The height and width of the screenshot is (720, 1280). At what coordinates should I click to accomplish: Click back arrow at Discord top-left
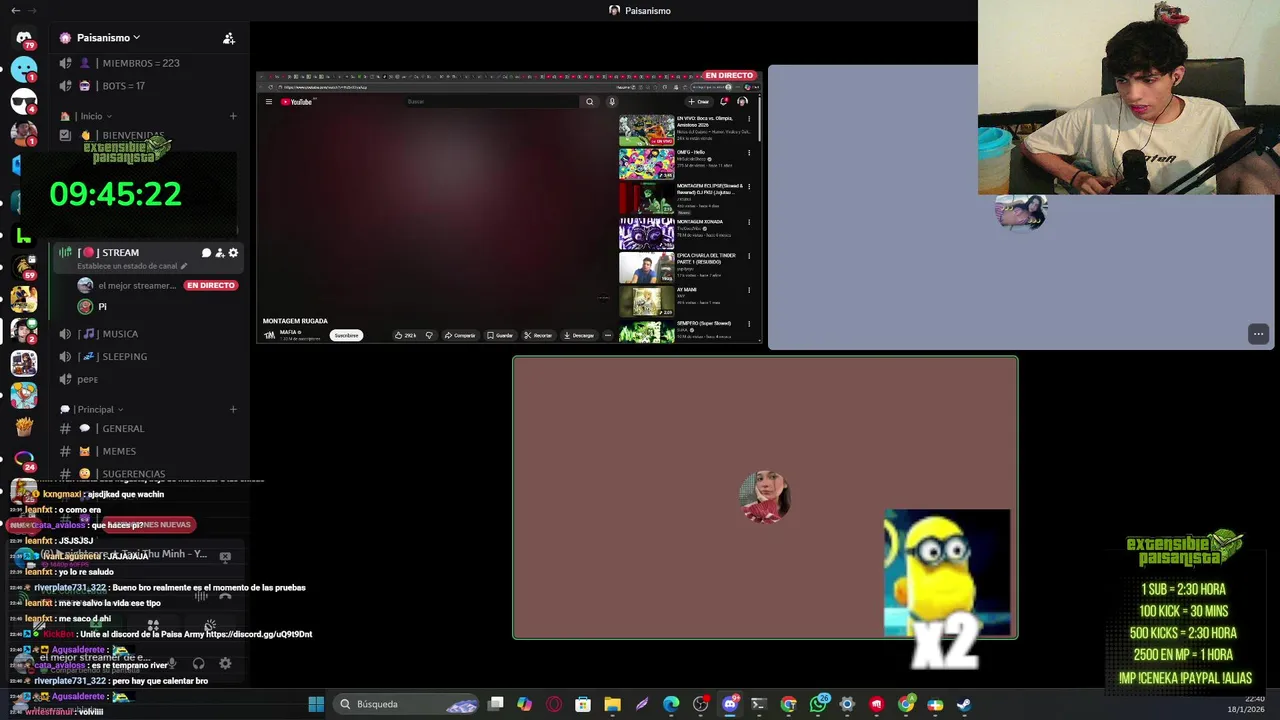[x=15, y=10]
